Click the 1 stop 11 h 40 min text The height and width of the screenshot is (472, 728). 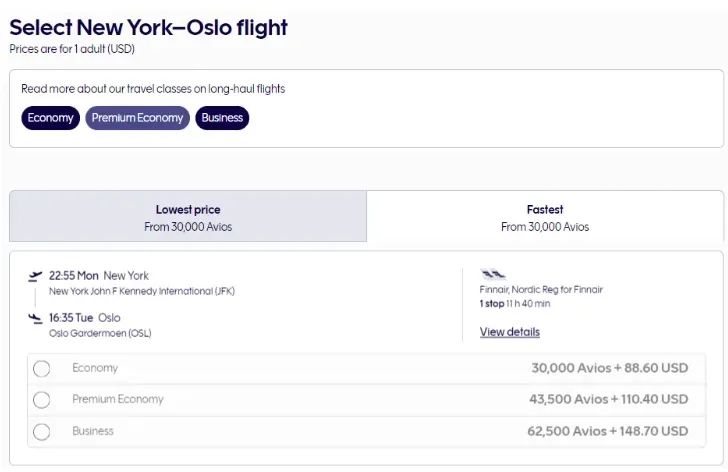tap(515, 303)
